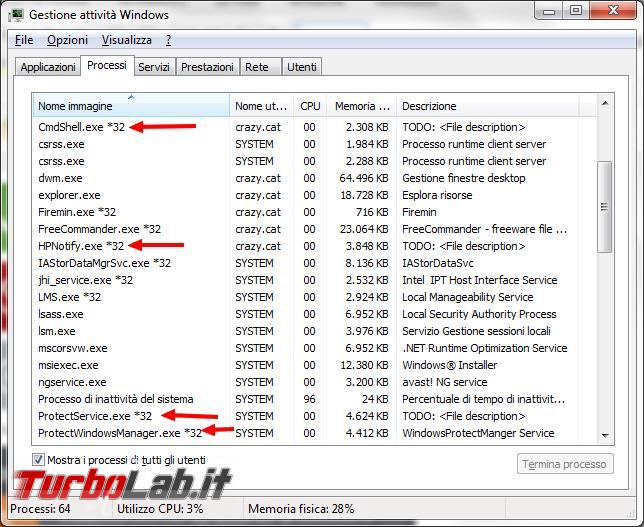This screenshot has width=644, height=527.
Task: Click the 64.496 KB memory value
Action: (x=364, y=178)
